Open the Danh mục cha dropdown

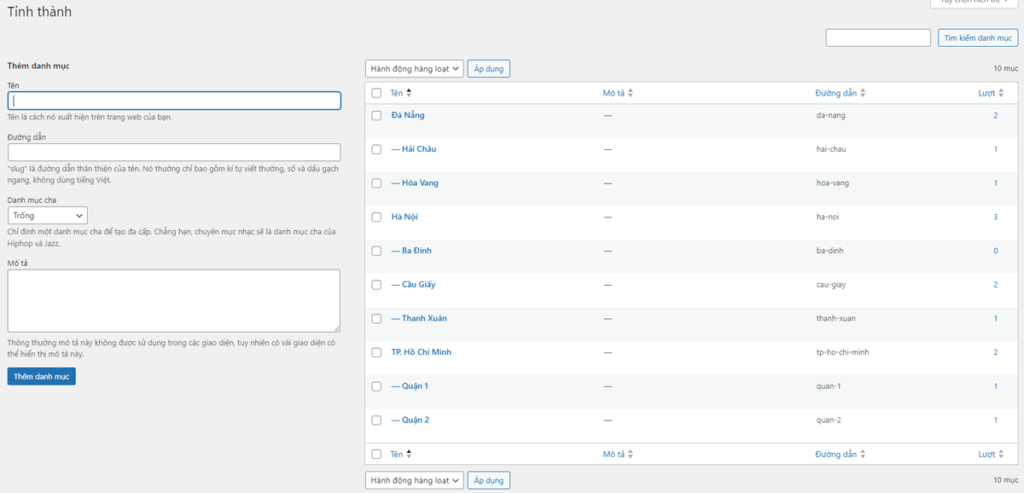(x=47, y=215)
